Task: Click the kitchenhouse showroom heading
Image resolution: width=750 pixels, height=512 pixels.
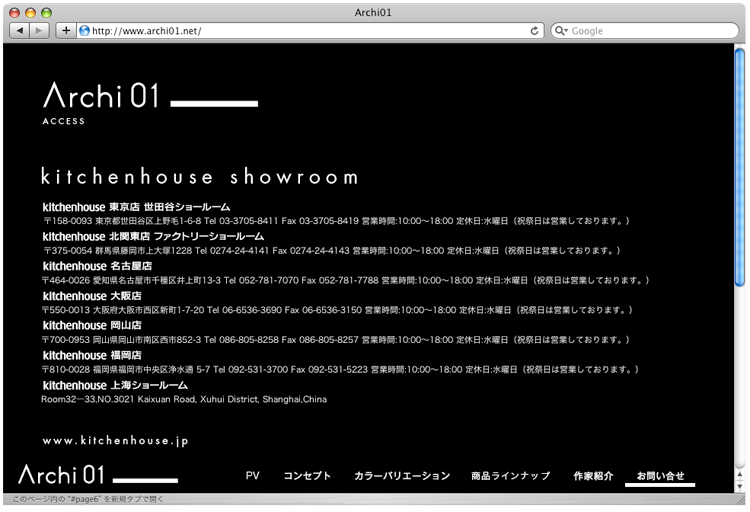Action: (199, 176)
